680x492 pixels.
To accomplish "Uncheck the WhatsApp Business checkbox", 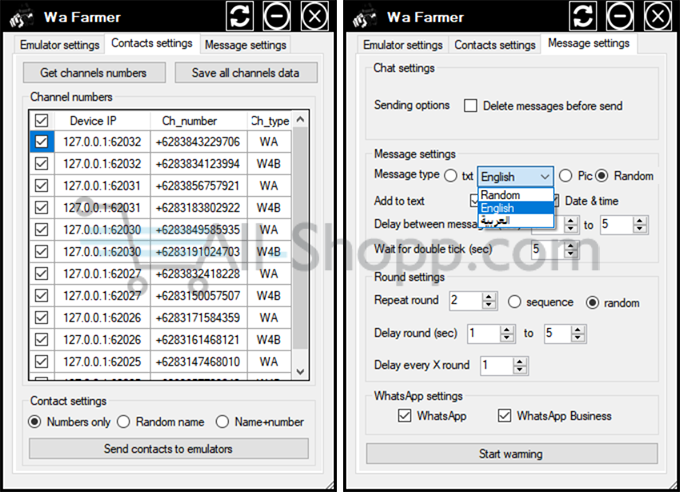I will point(504,415).
